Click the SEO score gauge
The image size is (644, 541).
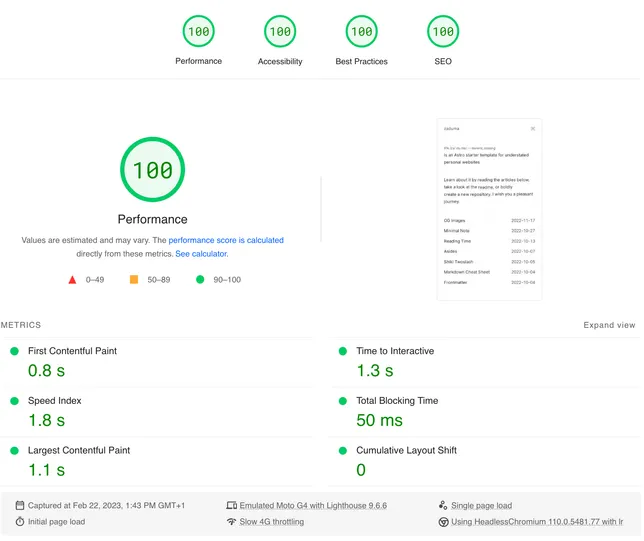442,32
